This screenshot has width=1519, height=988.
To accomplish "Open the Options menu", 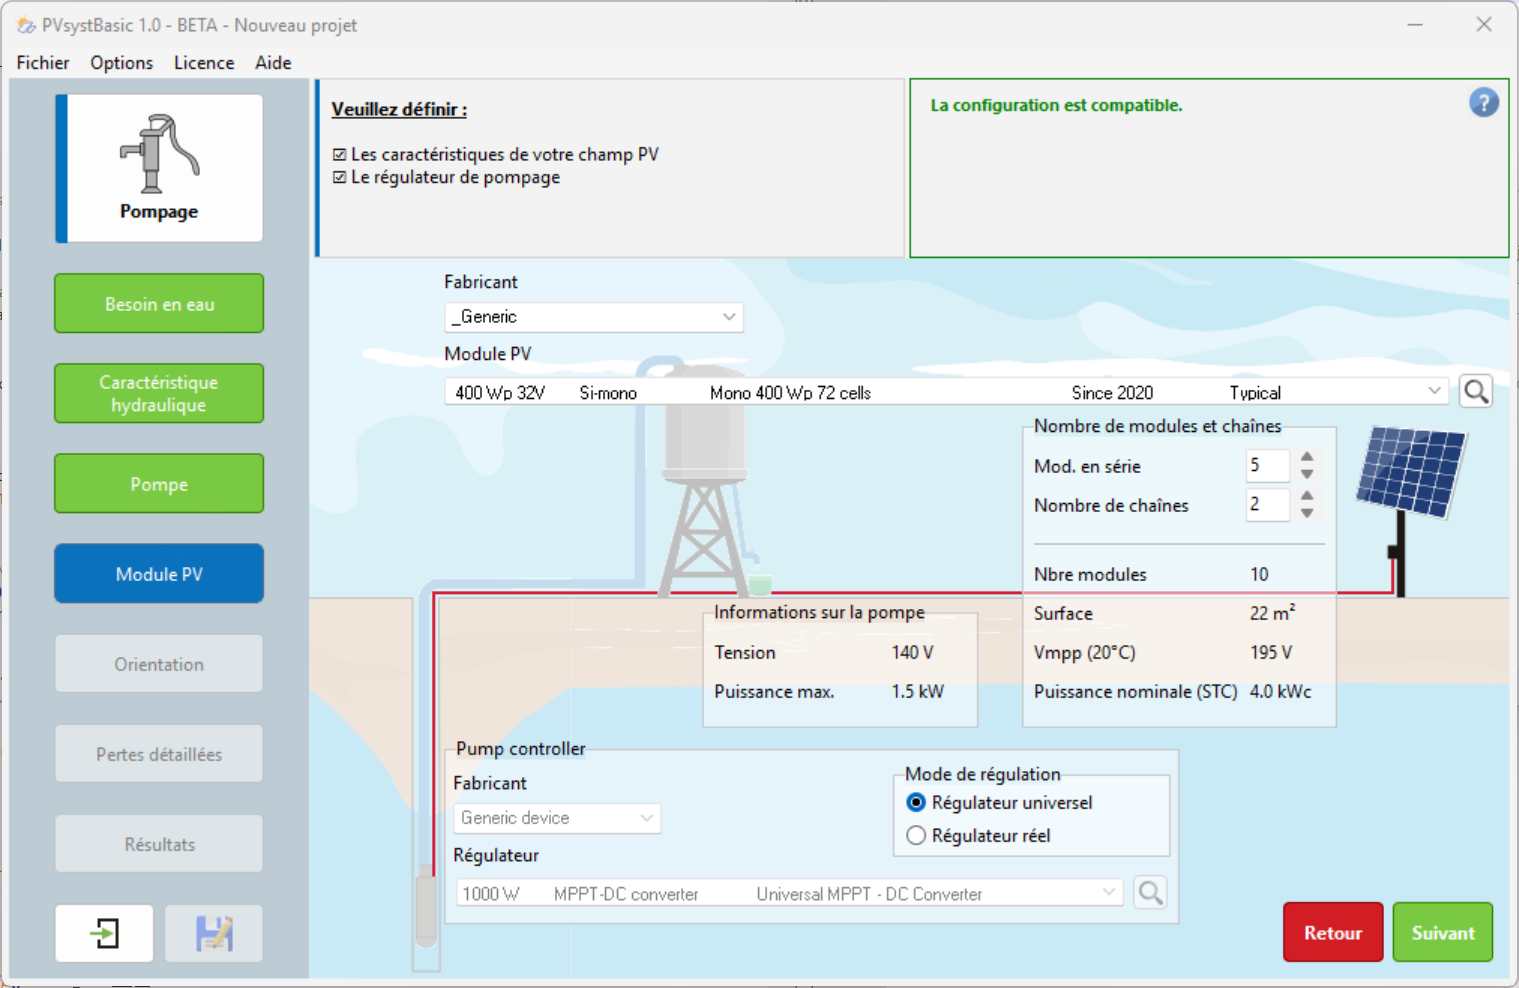I will coord(122,63).
